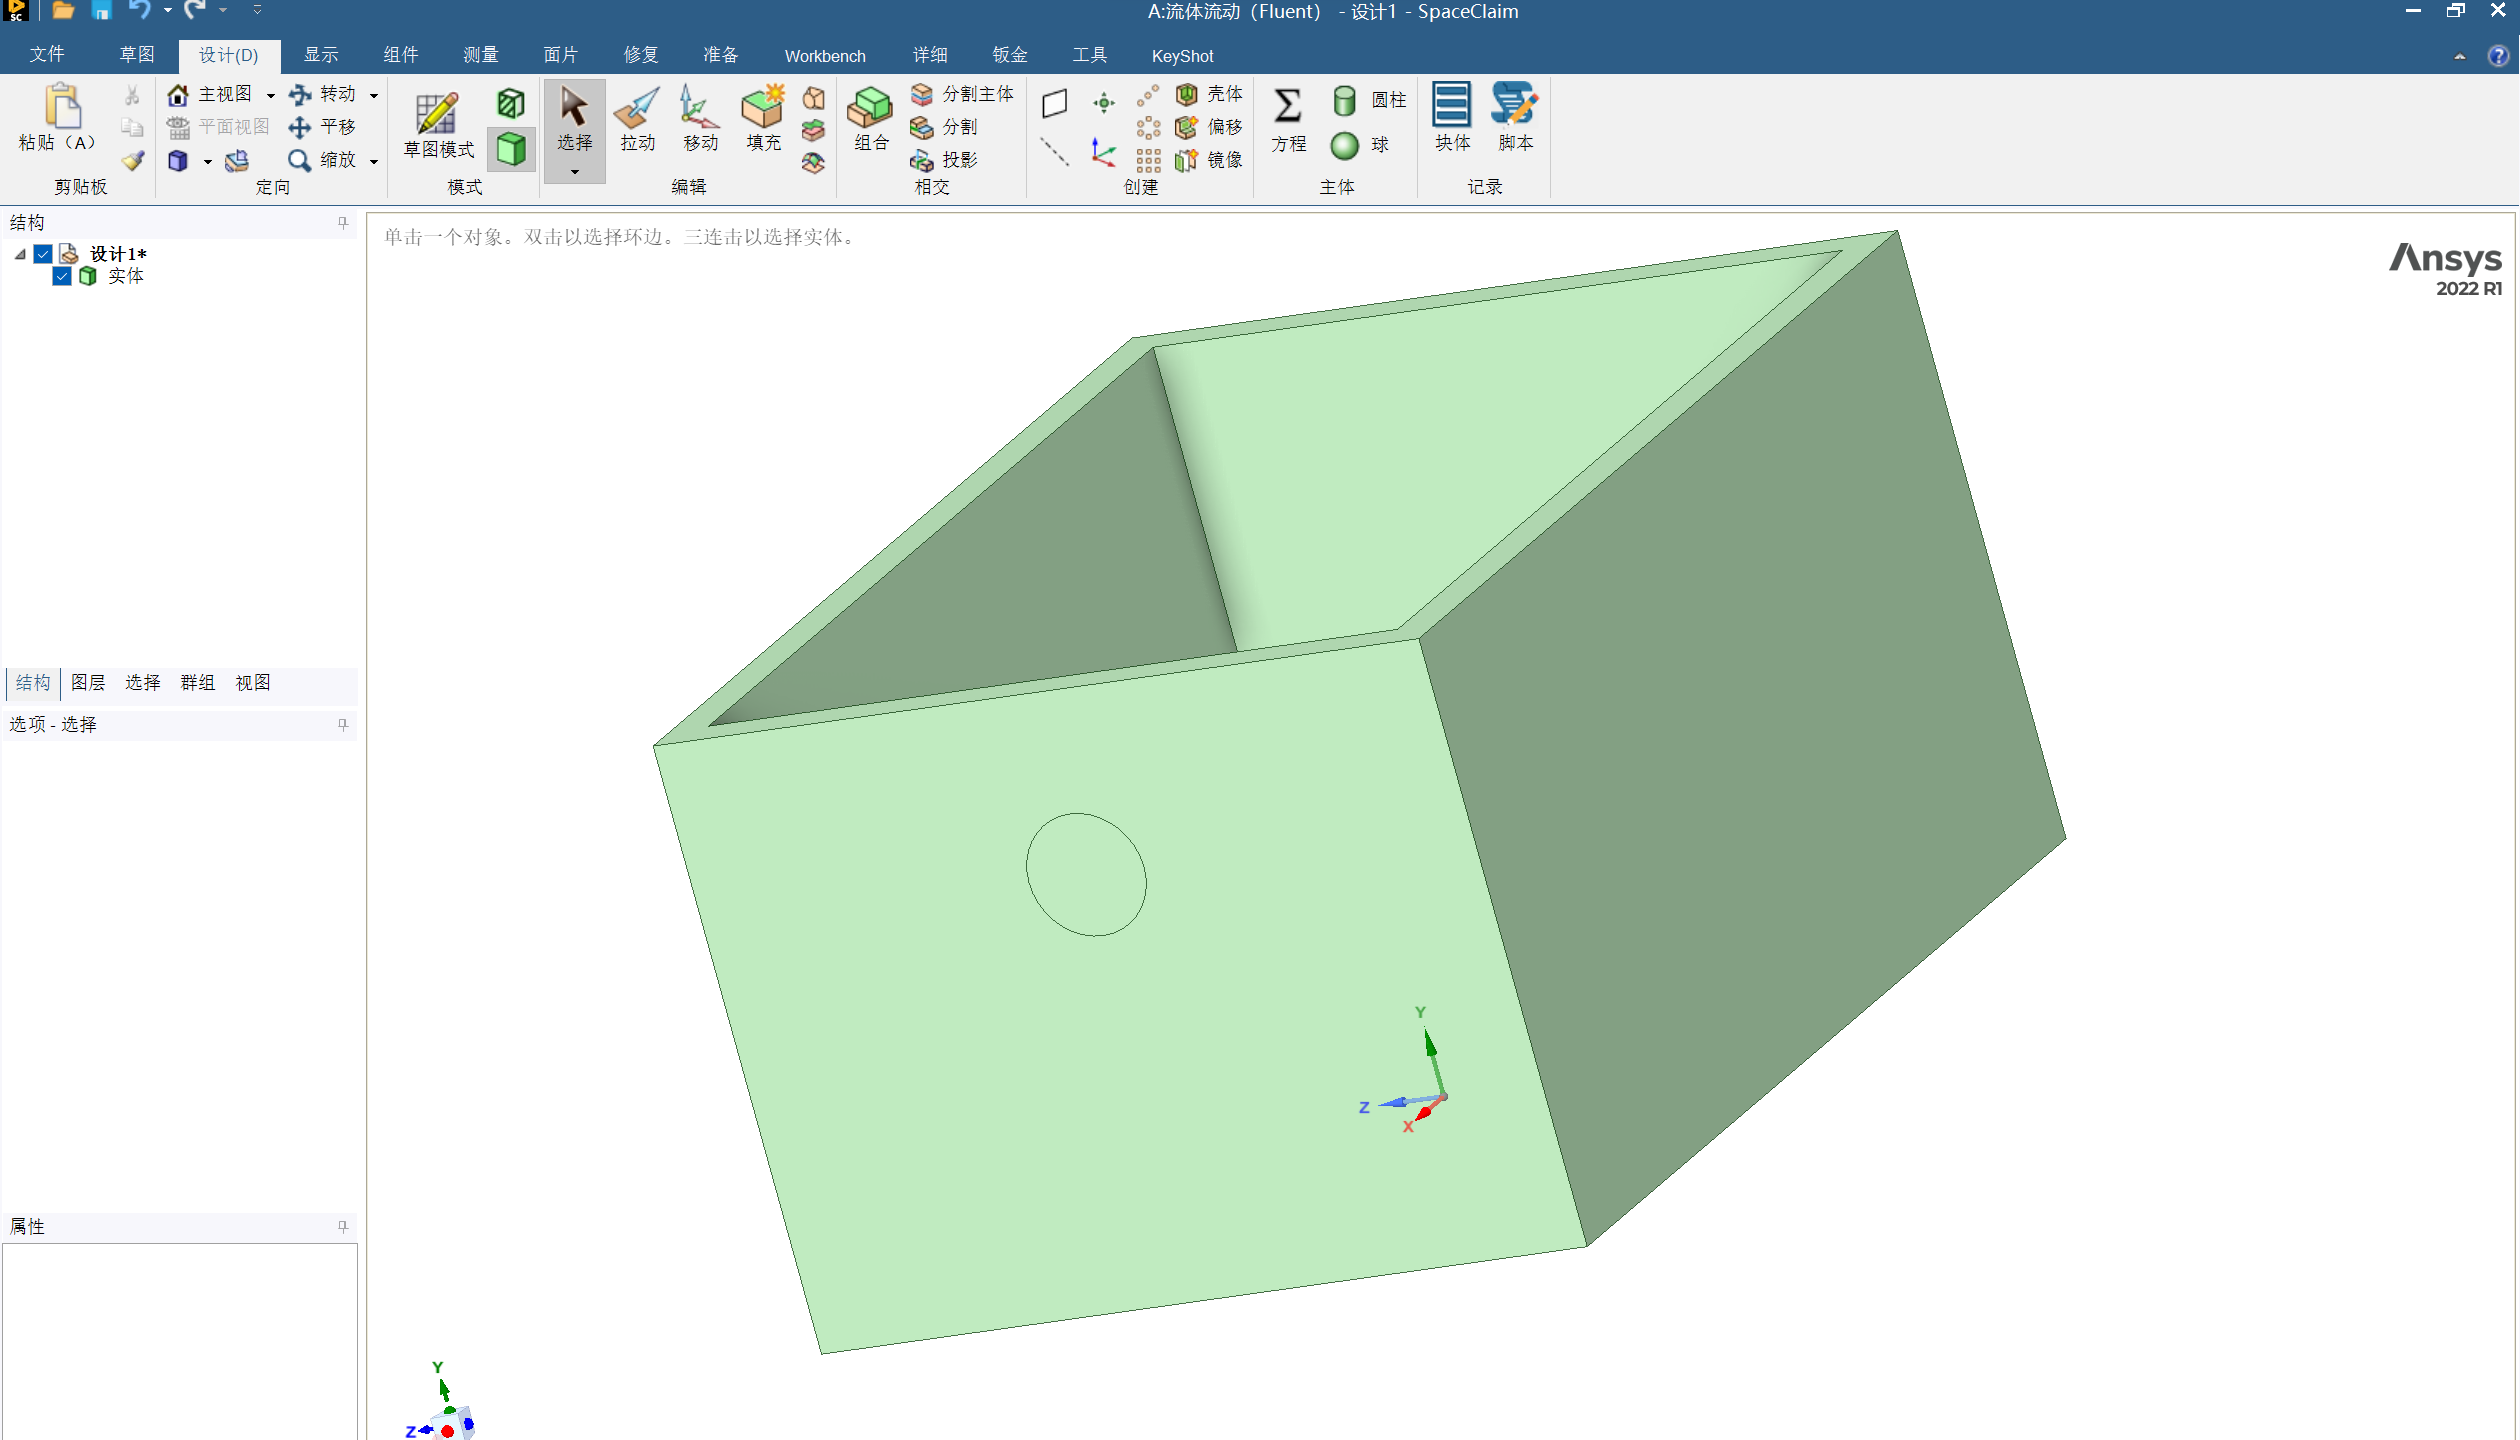Select the 实体 item in structure tree
2520x1440 pixels.
coord(126,276)
